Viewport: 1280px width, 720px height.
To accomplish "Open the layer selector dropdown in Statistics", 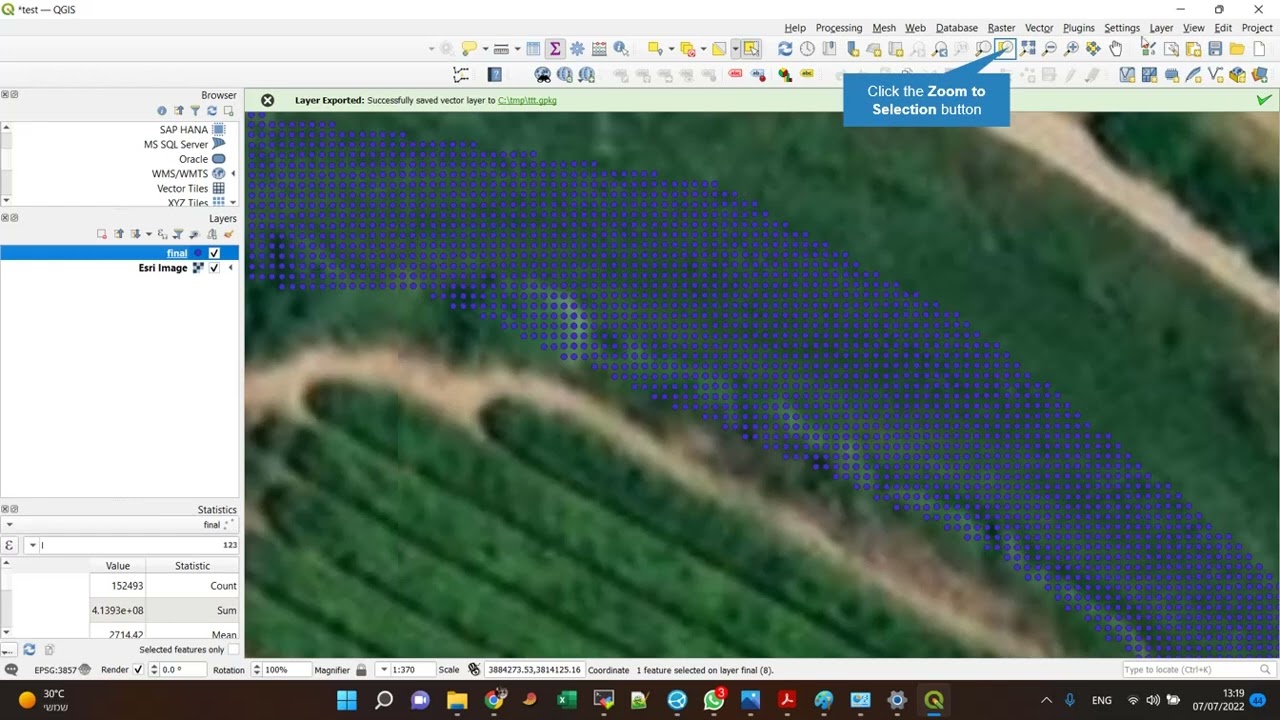I will click(9, 524).
